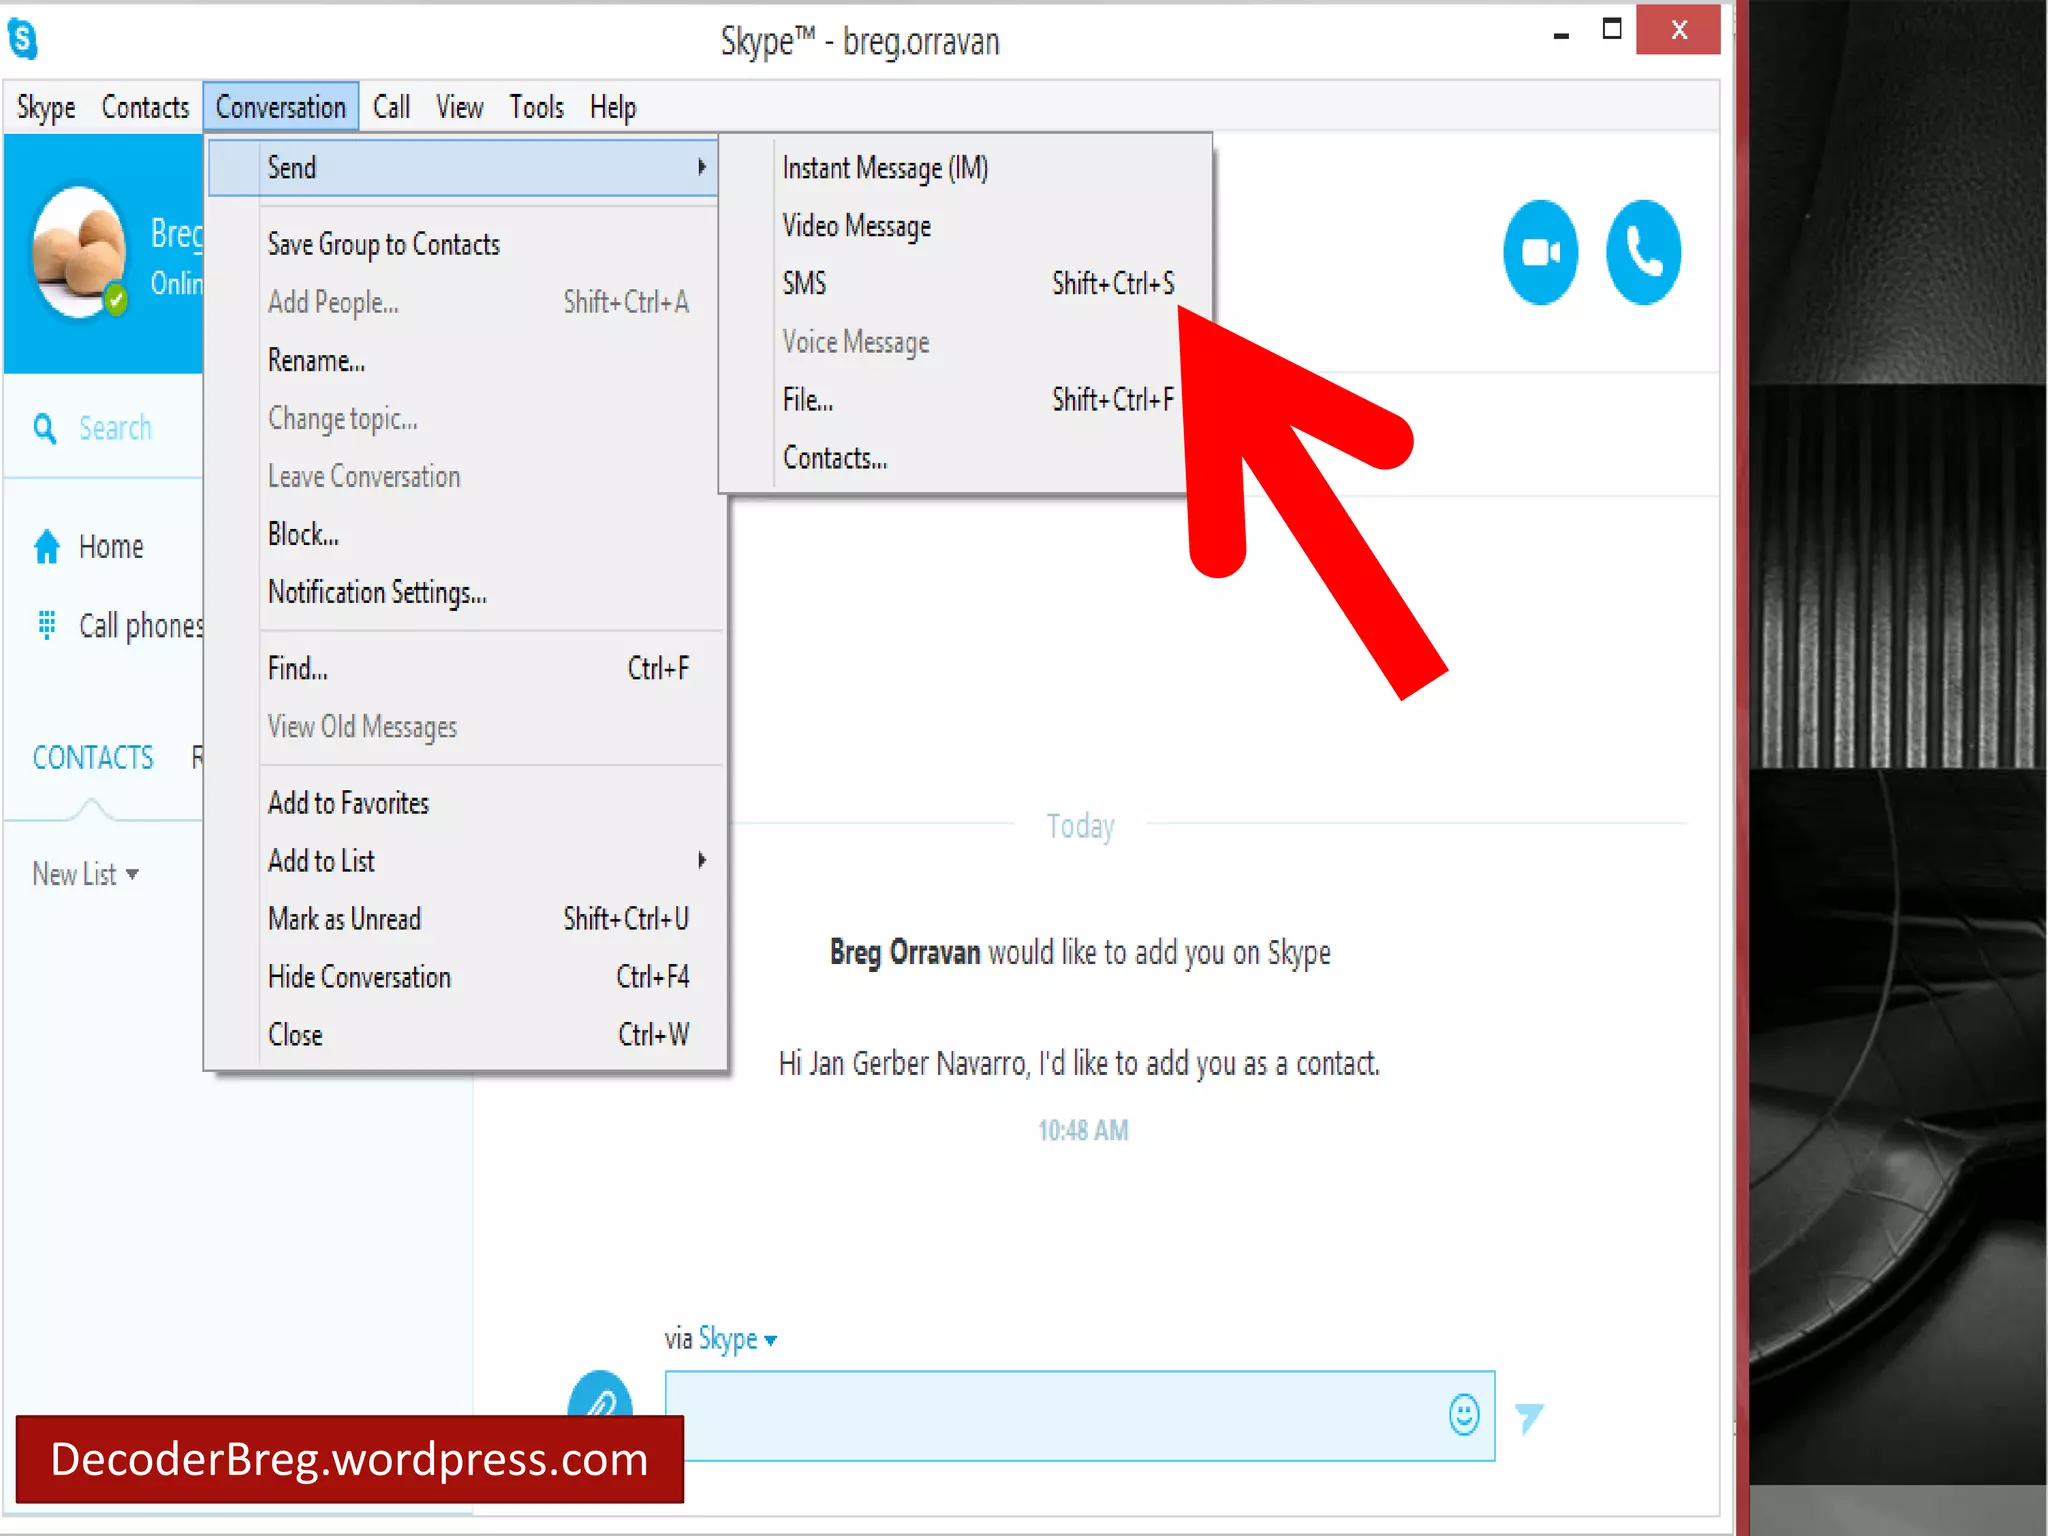The height and width of the screenshot is (1536, 2048).
Task: Choose Leave Conversation entry
Action: (x=364, y=476)
